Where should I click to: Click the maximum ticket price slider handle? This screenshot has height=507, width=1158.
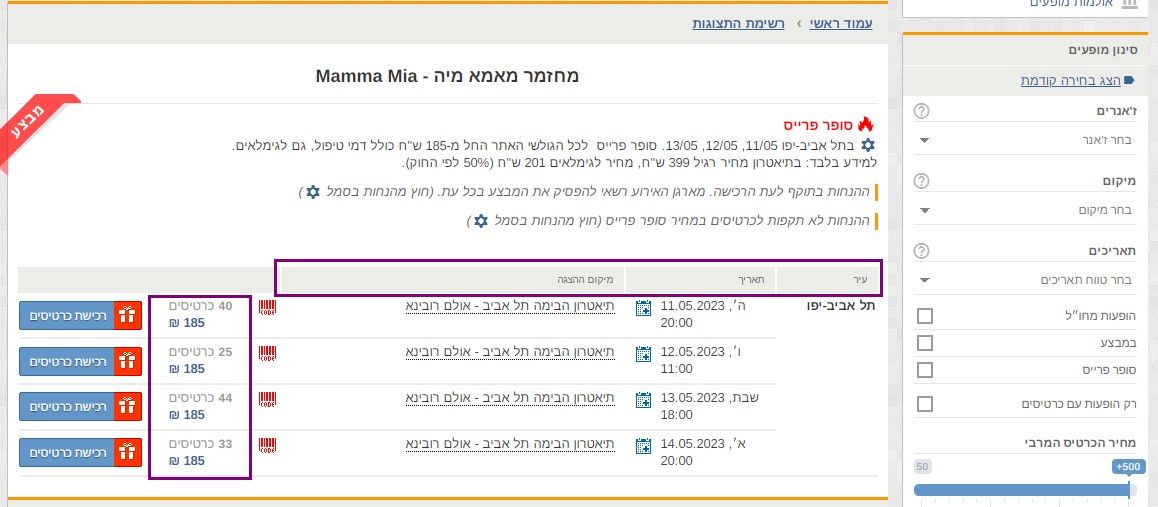(x=1129, y=489)
